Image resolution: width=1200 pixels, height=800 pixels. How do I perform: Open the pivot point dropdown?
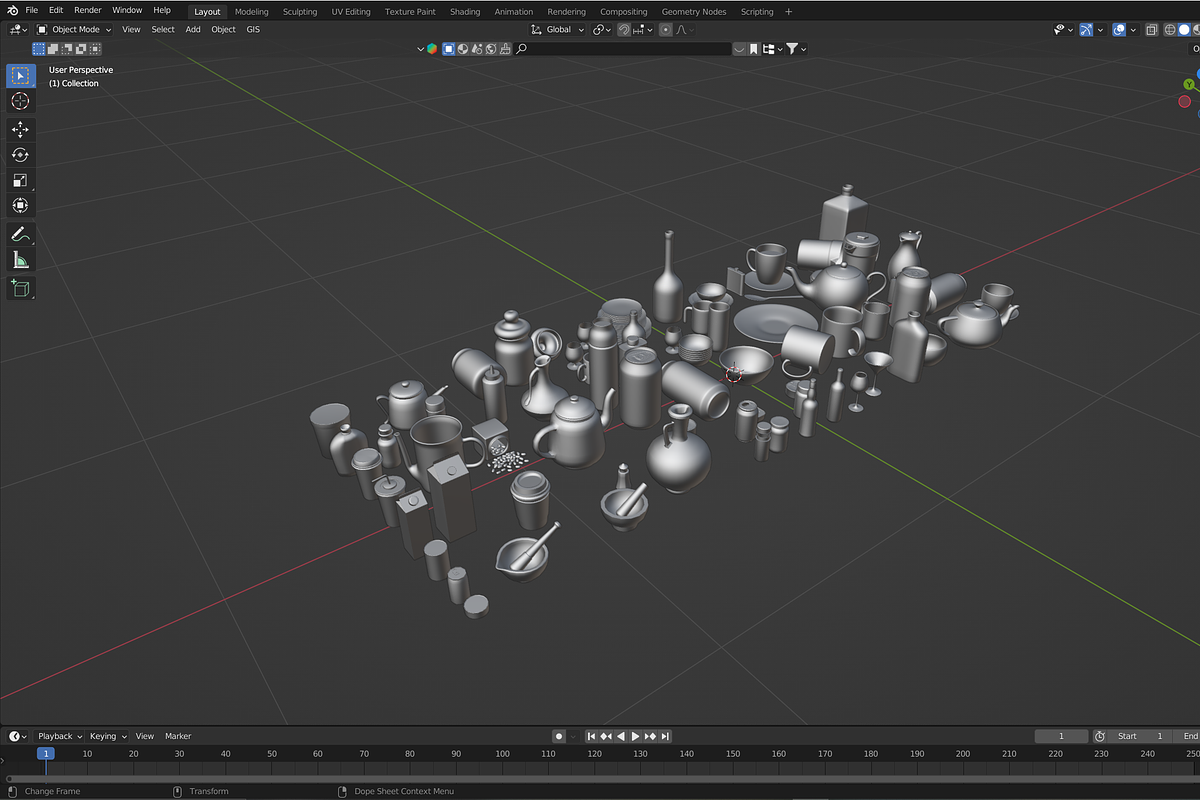point(601,30)
